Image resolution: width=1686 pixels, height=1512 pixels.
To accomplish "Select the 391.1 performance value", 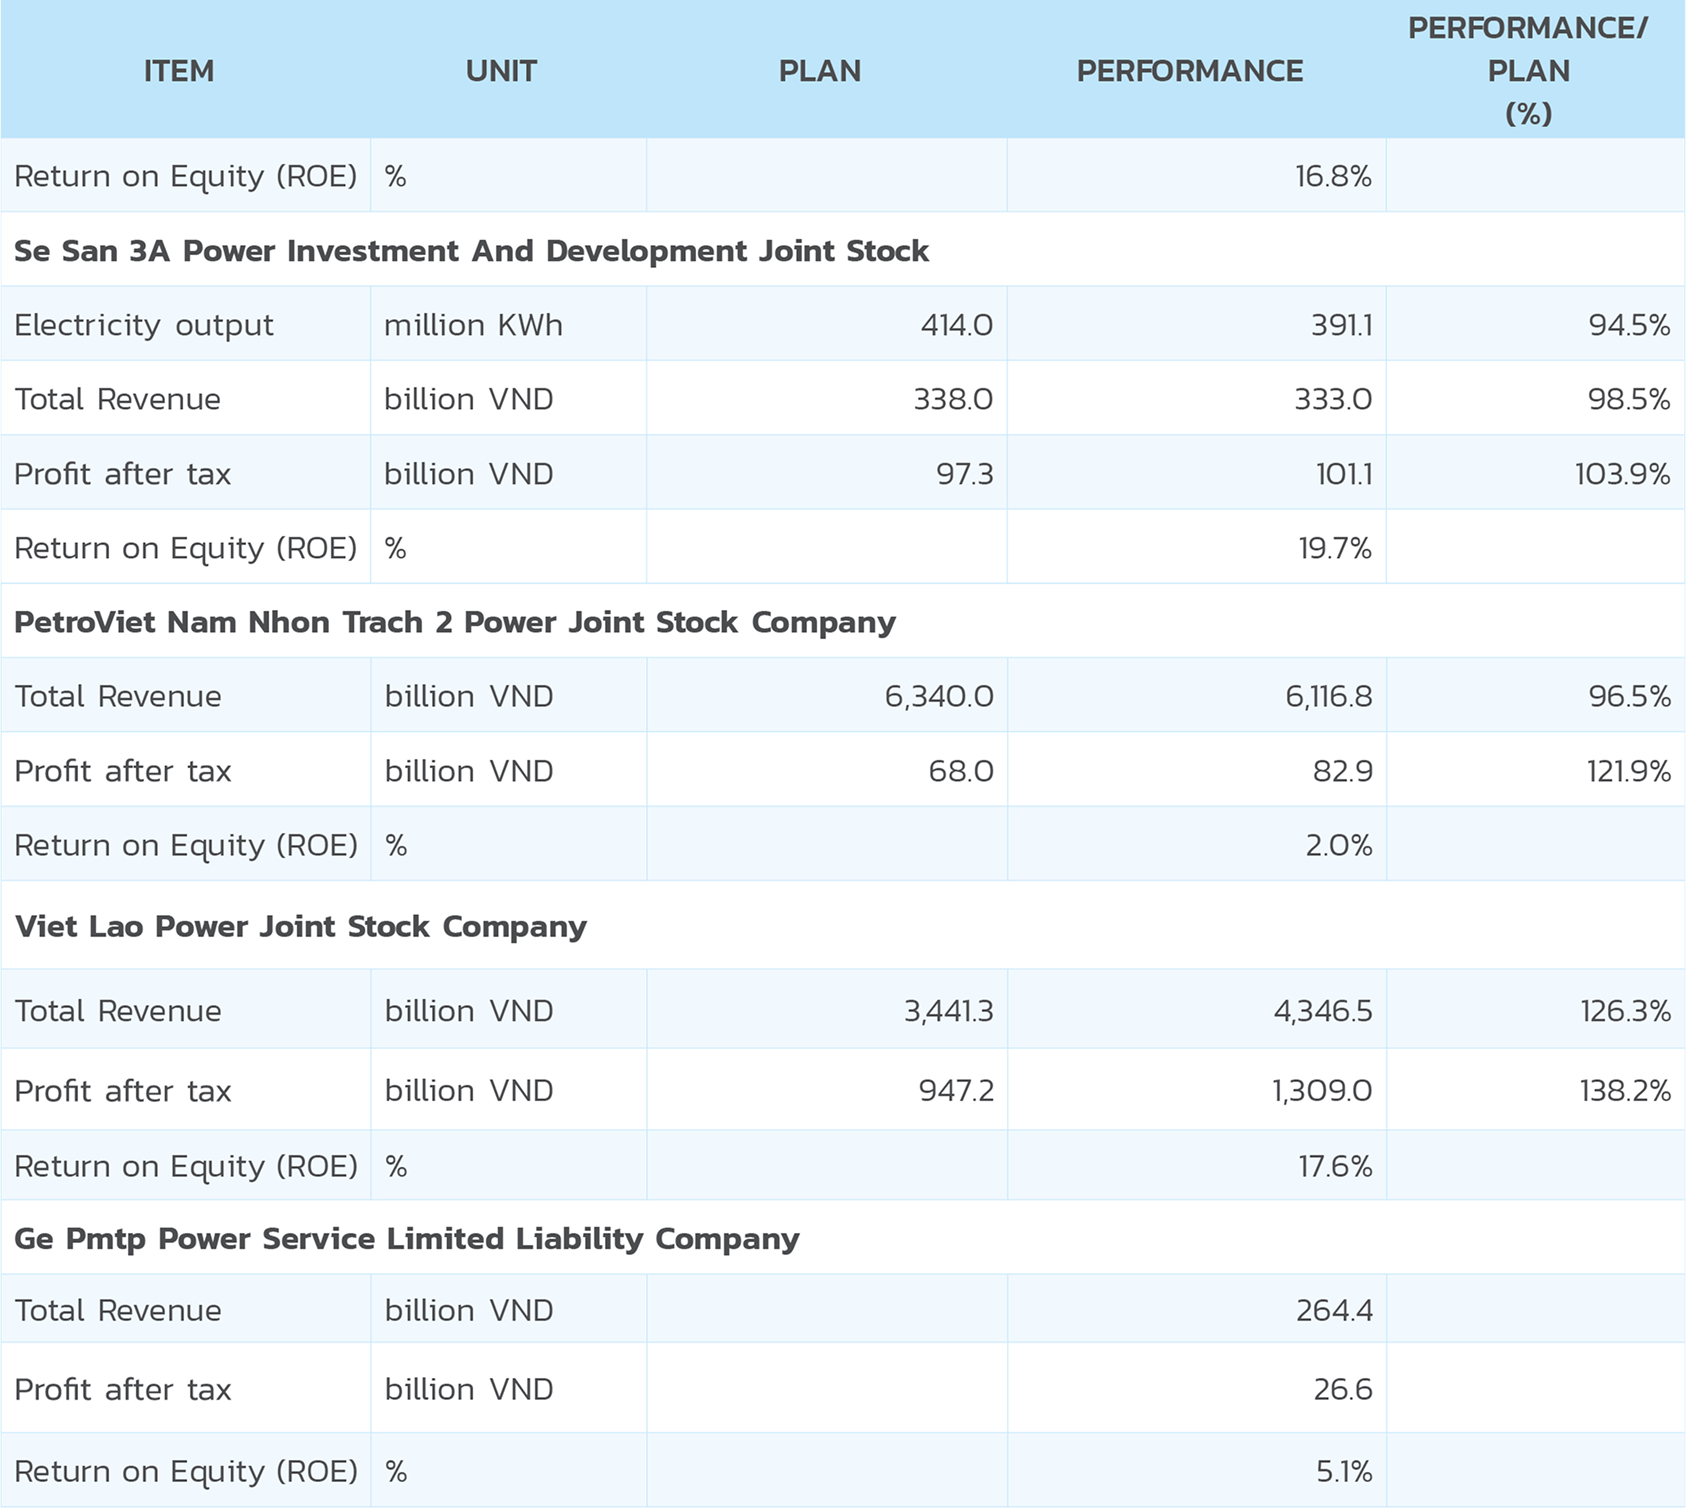I will click(1342, 325).
